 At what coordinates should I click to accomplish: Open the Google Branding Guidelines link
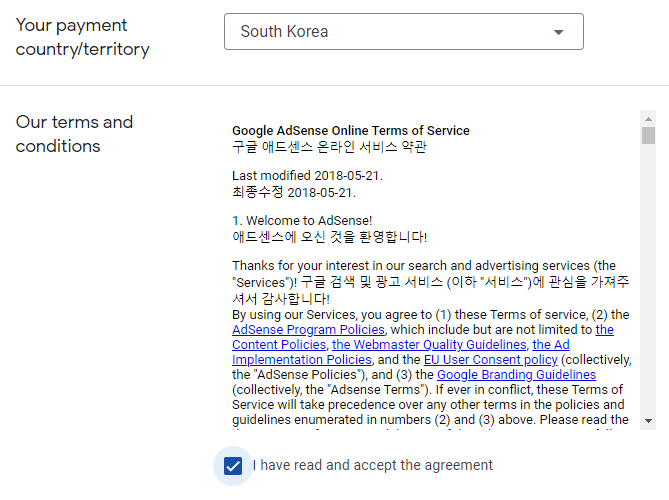517,375
